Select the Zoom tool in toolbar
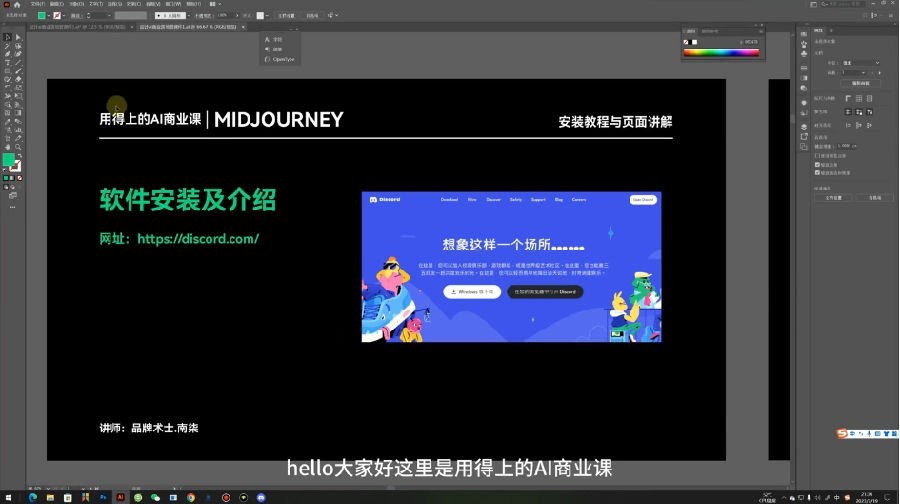 click(18, 147)
